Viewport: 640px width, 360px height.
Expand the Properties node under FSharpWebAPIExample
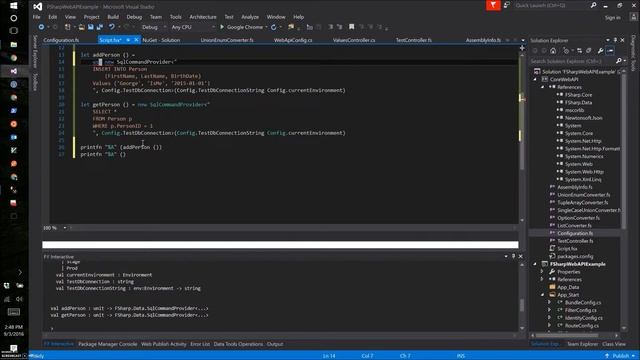(x=542, y=272)
